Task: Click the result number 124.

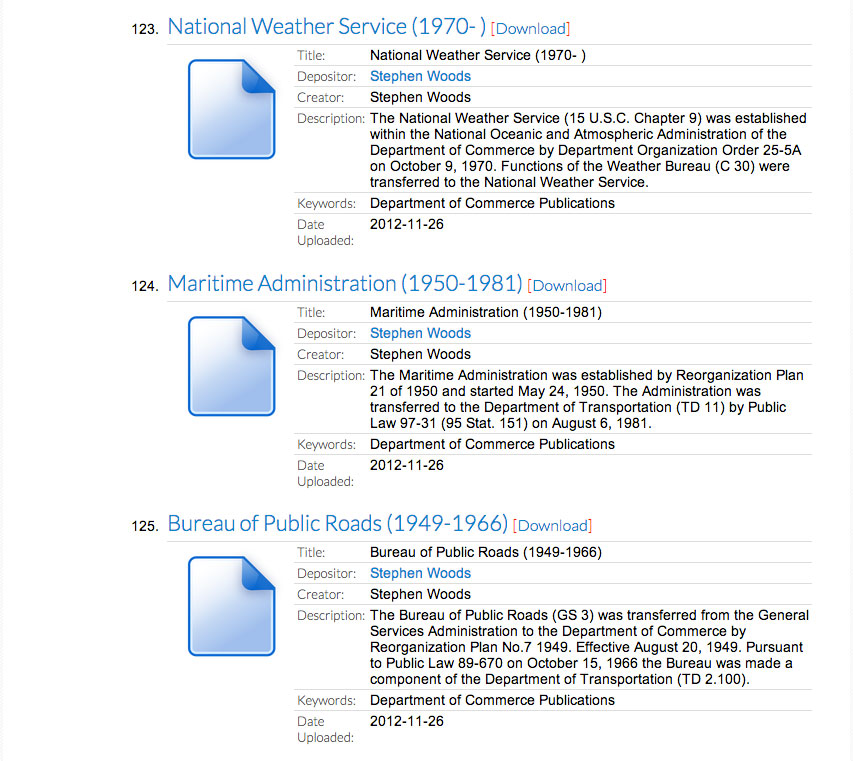Action: pos(144,286)
